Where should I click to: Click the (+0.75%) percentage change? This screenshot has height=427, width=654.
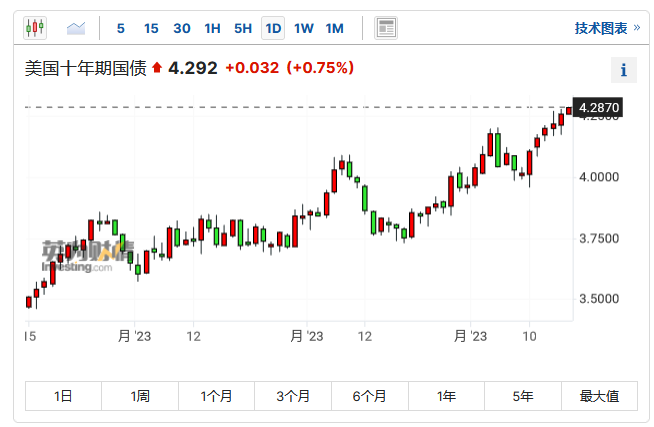click(x=320, y=68)
